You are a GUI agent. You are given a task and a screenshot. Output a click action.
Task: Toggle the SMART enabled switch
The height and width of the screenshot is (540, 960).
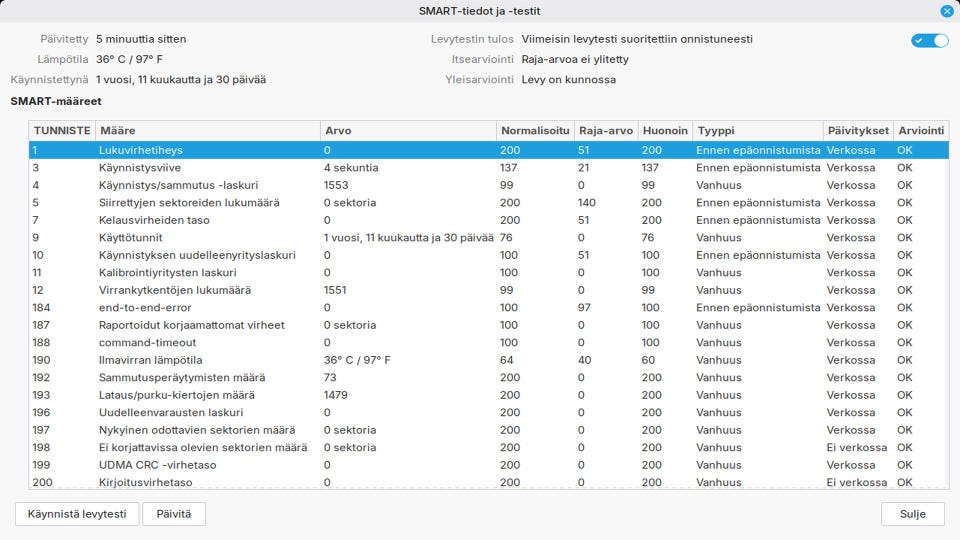tap(929, 40)
